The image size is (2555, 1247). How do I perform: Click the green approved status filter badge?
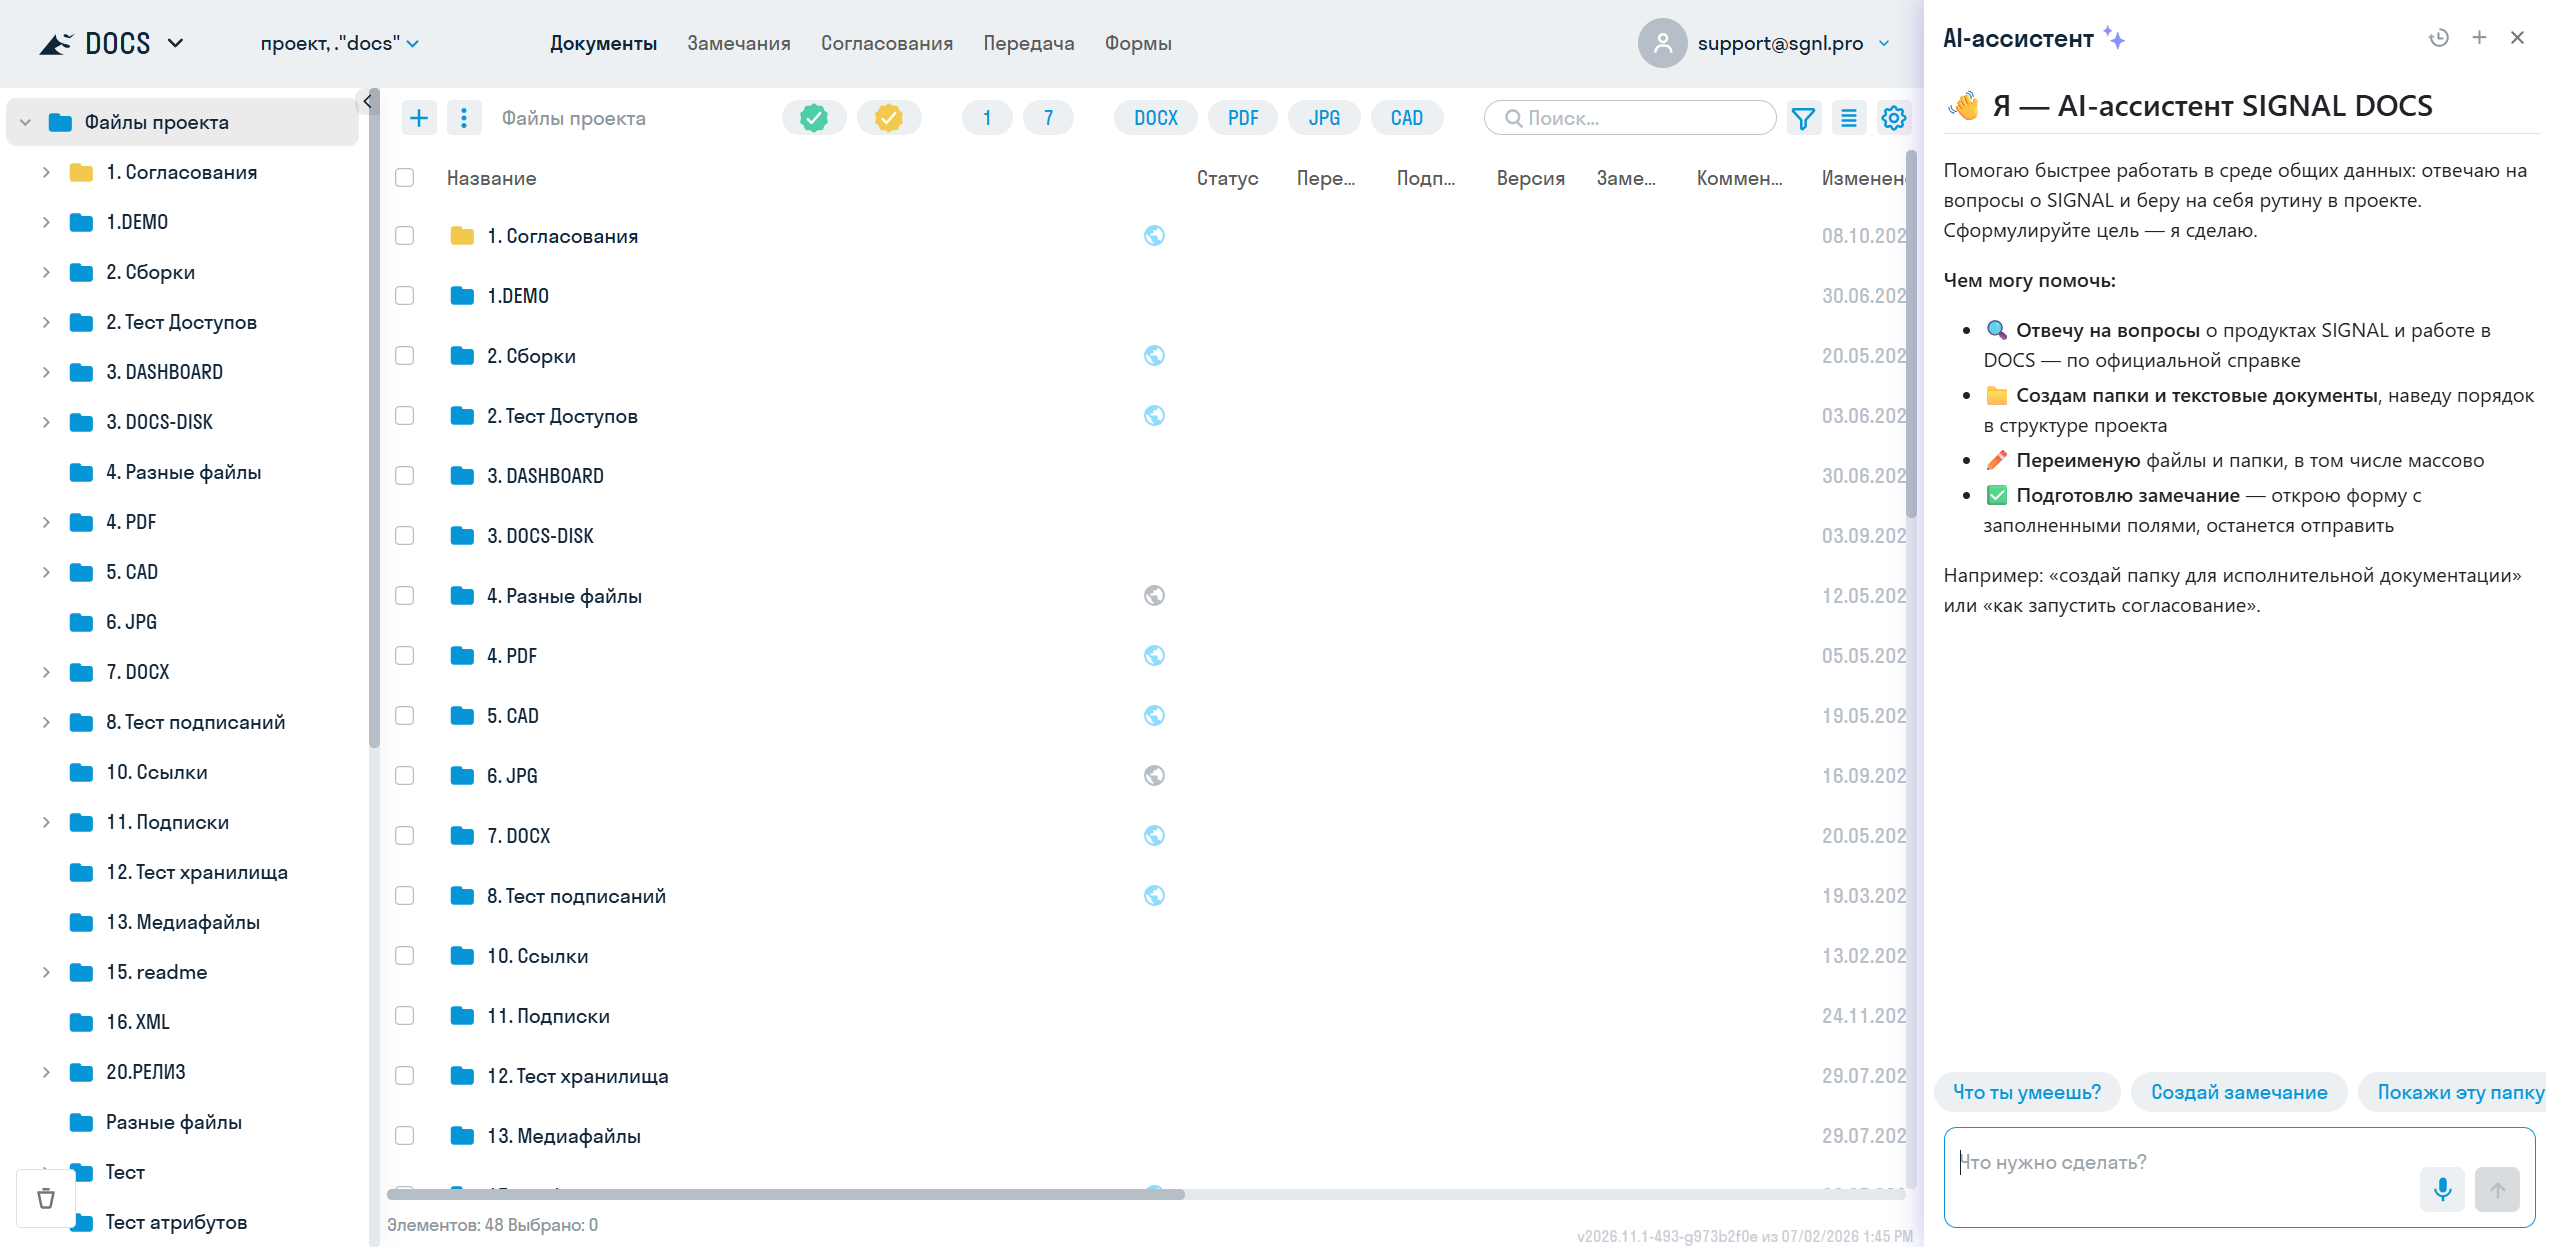tap(814, 118)
